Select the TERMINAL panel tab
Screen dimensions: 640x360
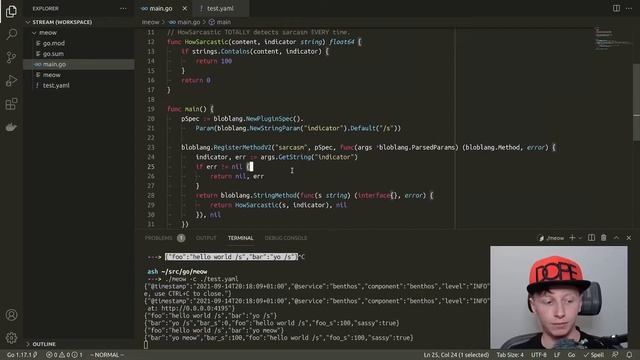(240, 238)
